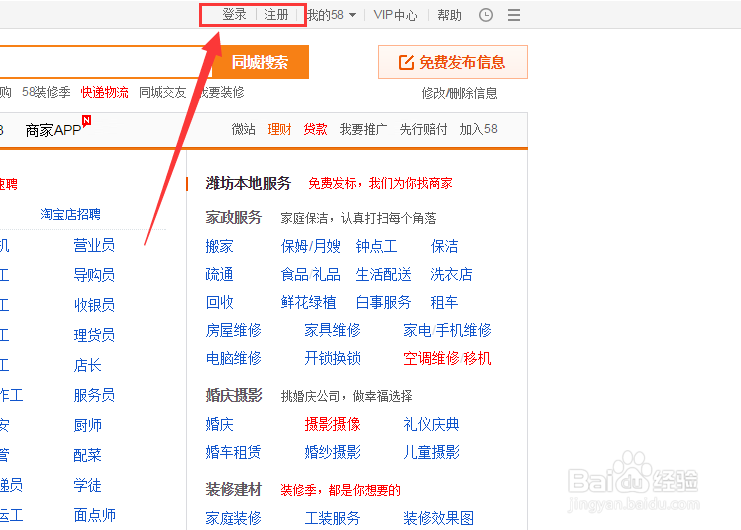Image resolution: width=741 pixels, height=530 pixels.
Task: Focus the search input field
Action: 106,62
